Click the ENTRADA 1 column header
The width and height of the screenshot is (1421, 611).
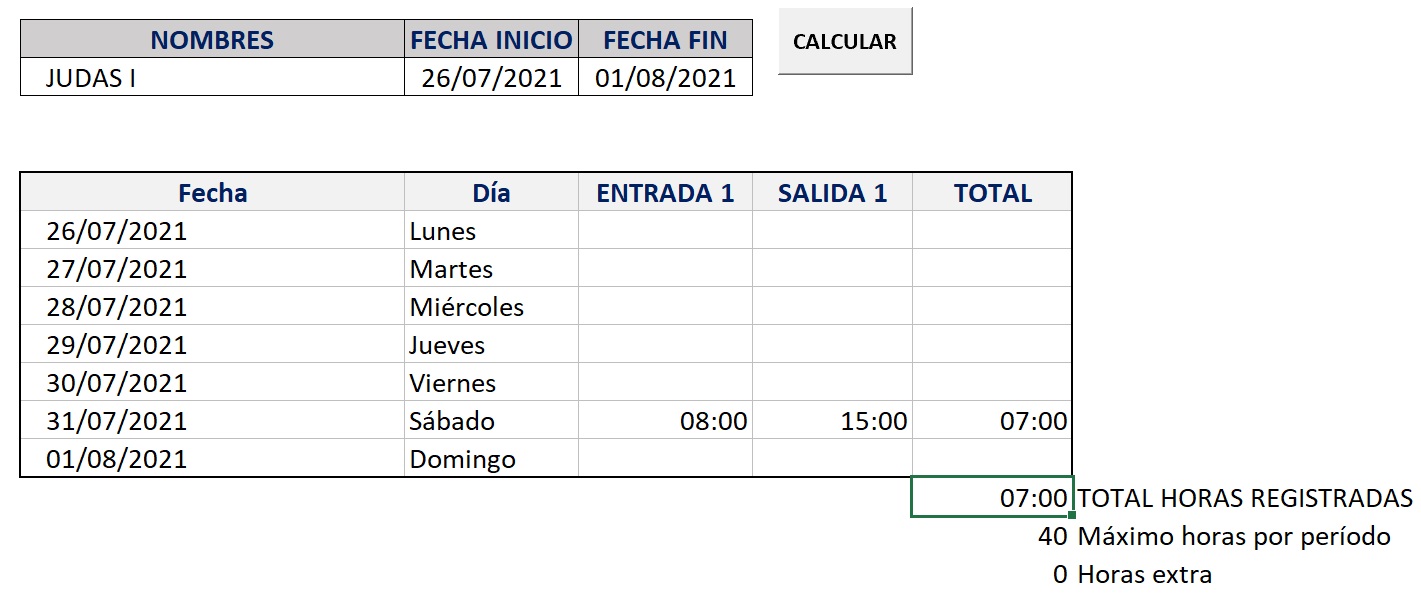pyautogui.click(x=665, y=193)
